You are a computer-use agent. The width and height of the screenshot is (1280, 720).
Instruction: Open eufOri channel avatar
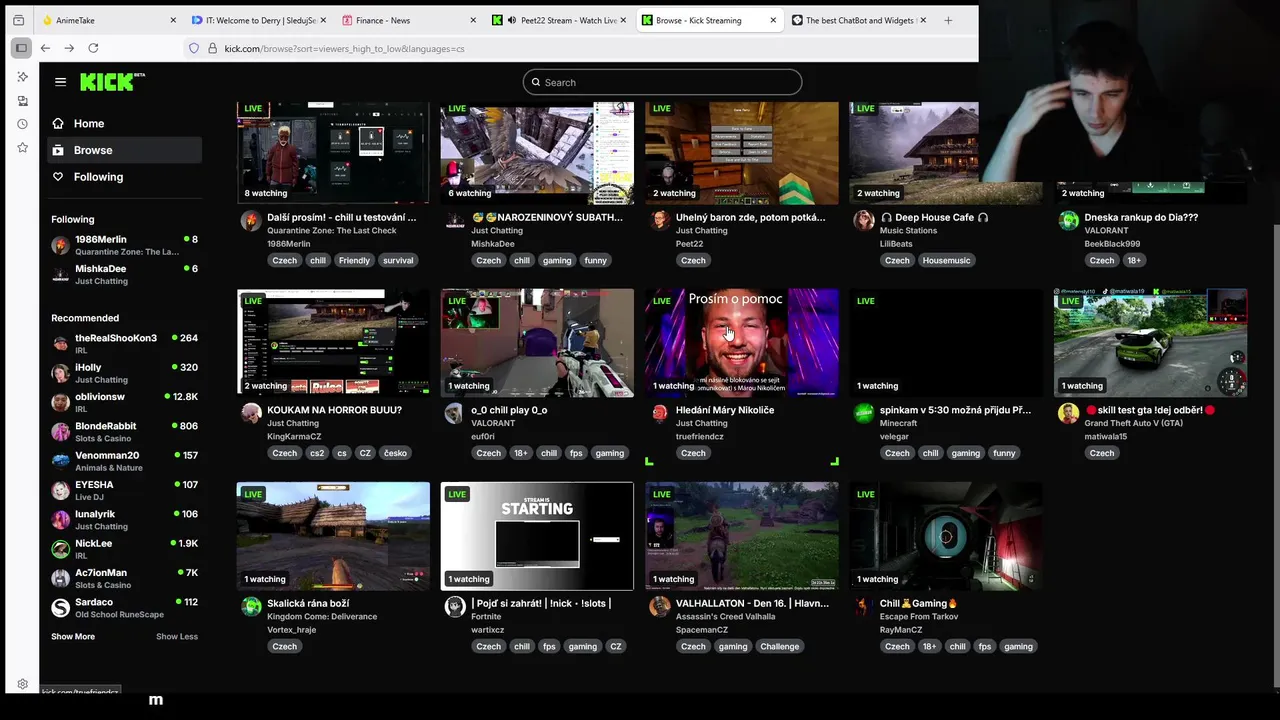click(x=455, y=414)
